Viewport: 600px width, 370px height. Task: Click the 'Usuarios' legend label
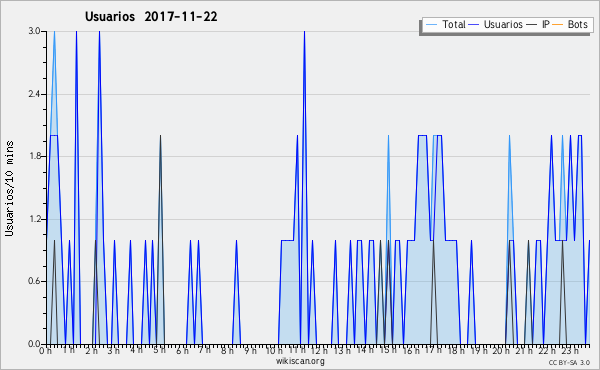(503, 24)
